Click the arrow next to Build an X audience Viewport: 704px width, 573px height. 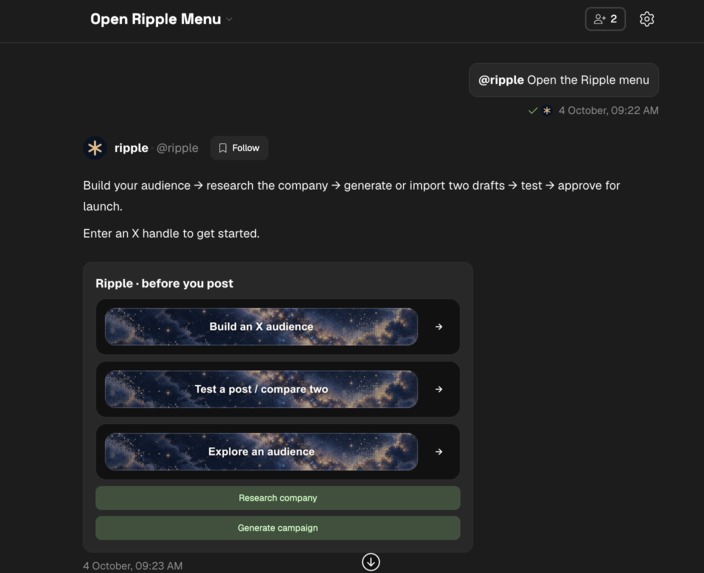pyautogui.click(x=439, y=327)
